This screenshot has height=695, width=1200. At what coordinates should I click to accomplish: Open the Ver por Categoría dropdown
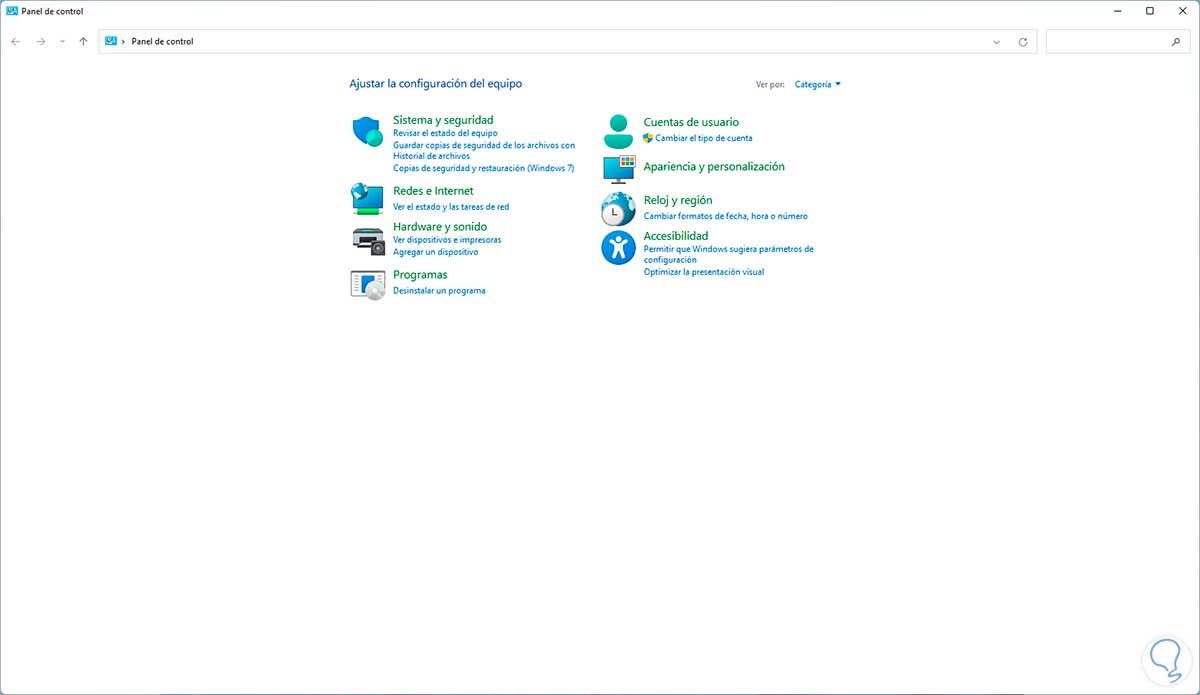pos(818,85)
